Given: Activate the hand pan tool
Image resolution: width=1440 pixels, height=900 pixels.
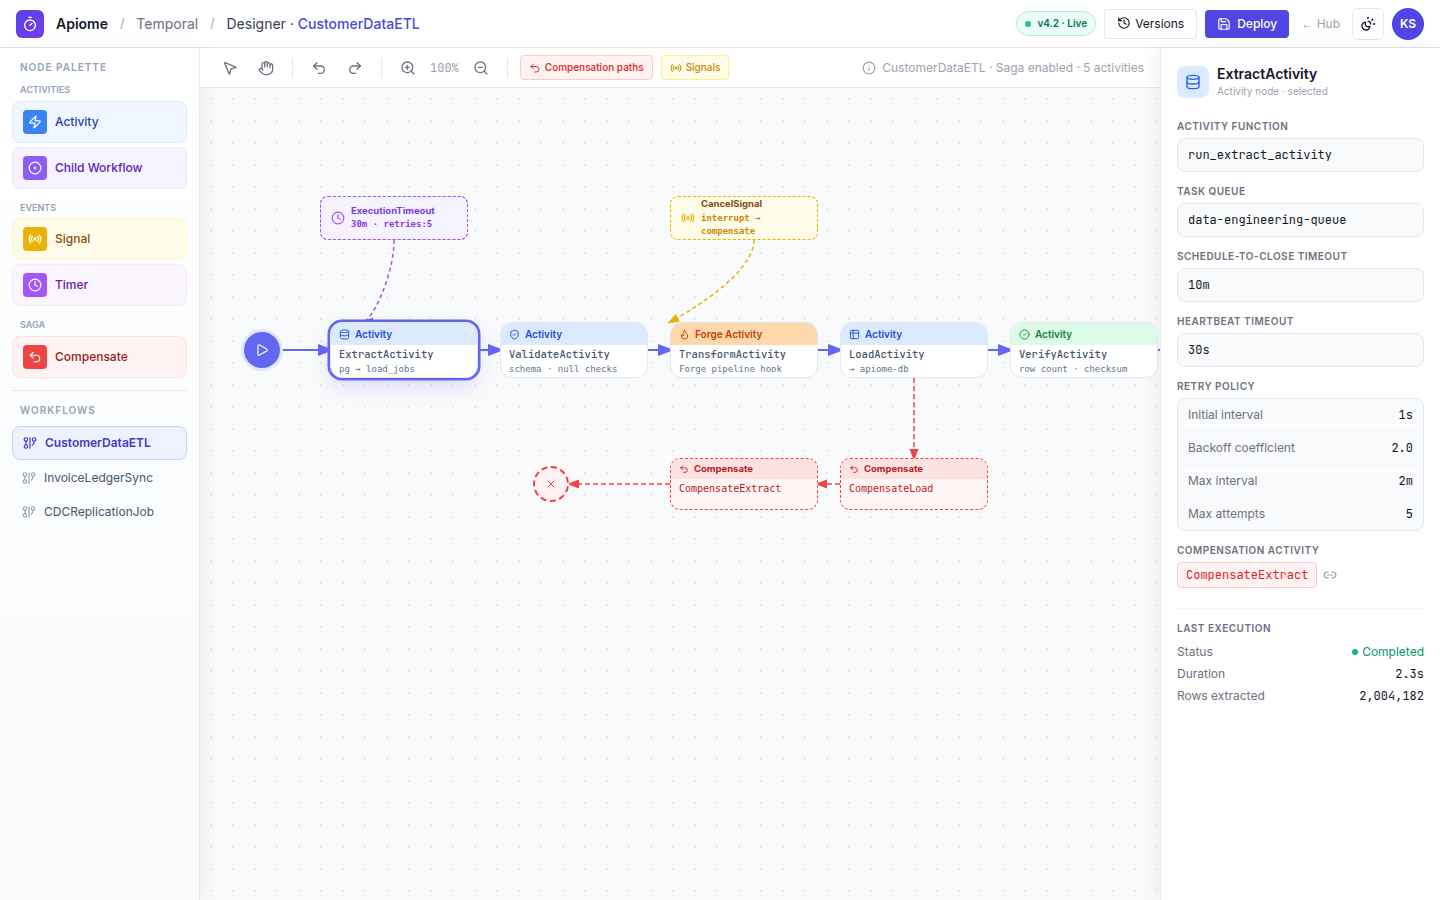Looking at the screenshot, I should click(x=266, y=68).
